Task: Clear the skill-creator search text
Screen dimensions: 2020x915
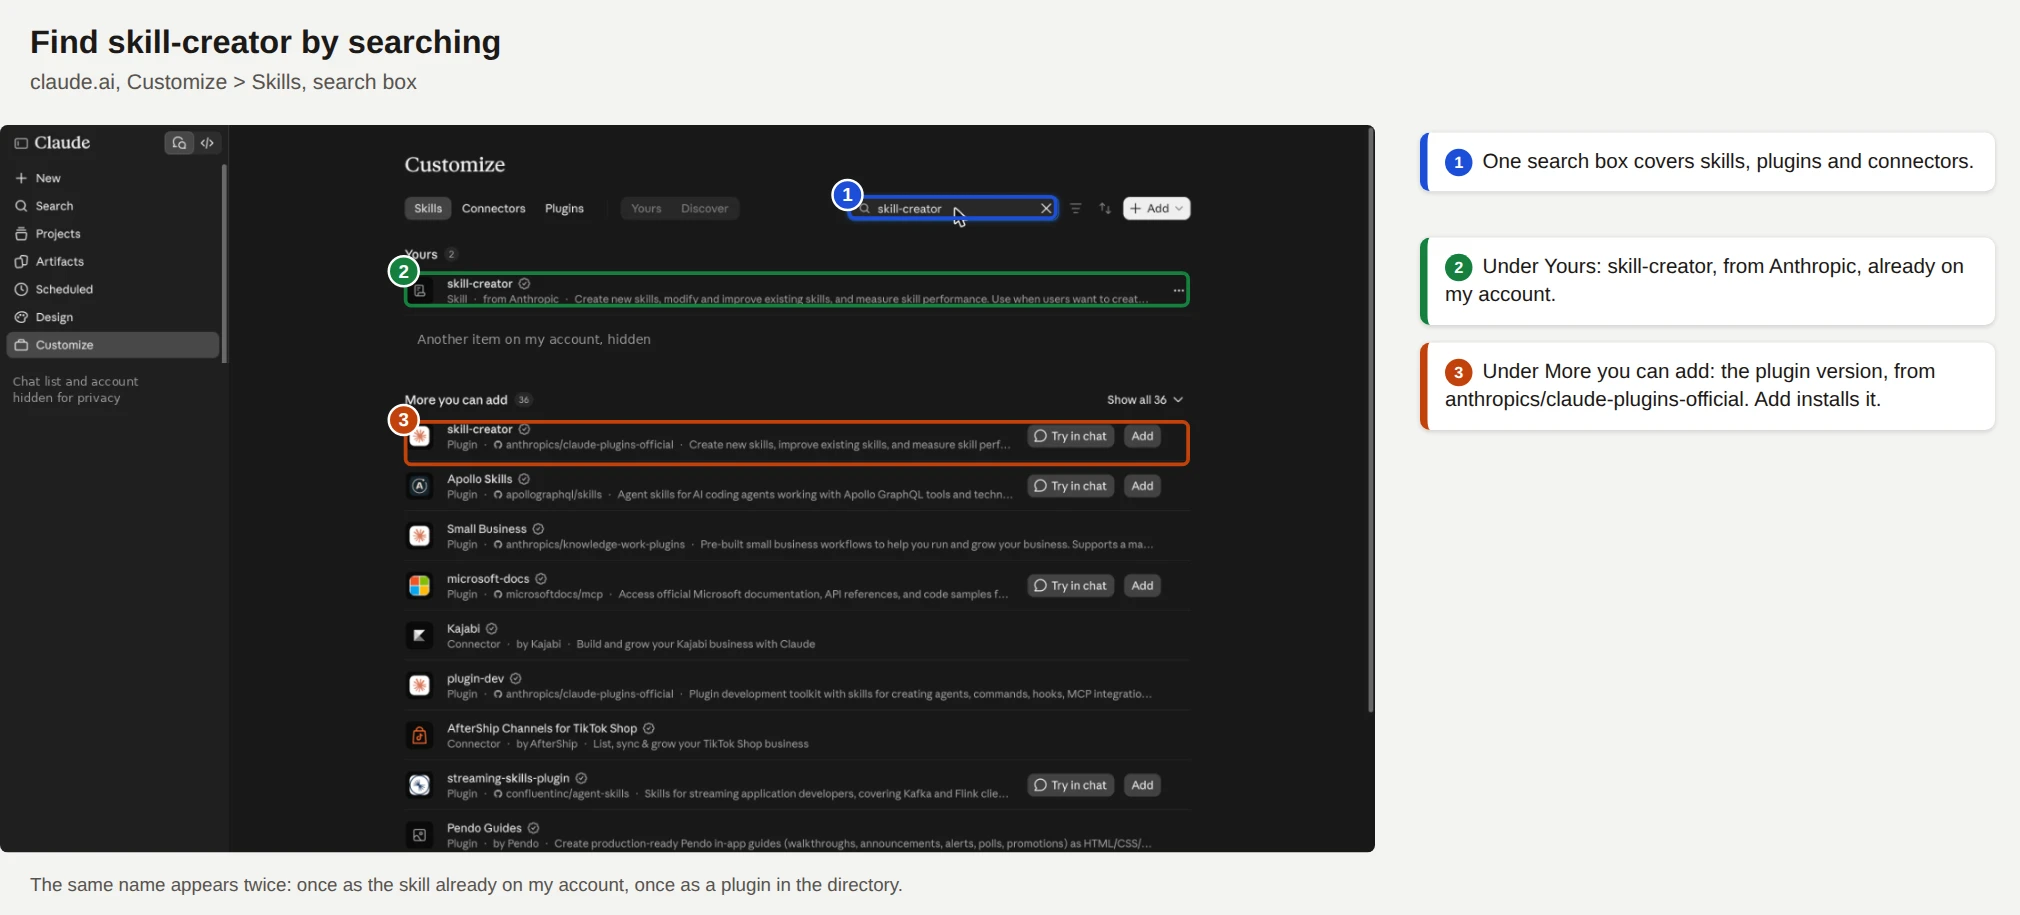Action: pos(1046,208)
